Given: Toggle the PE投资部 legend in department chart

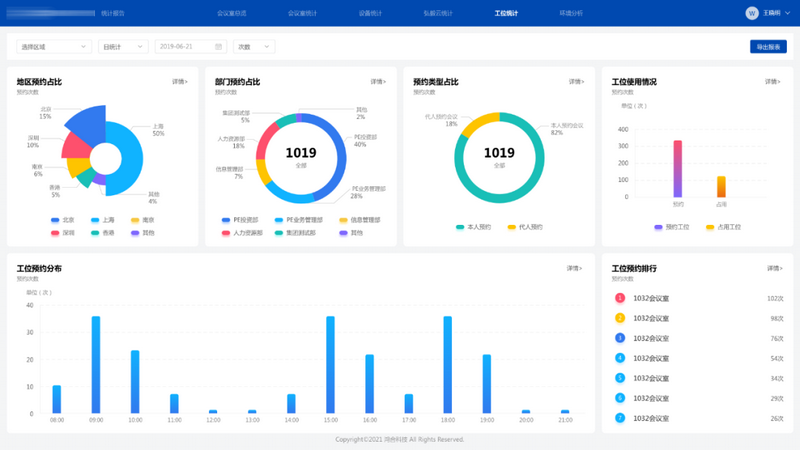Looking at the screenshot, I should coord(240,220).
